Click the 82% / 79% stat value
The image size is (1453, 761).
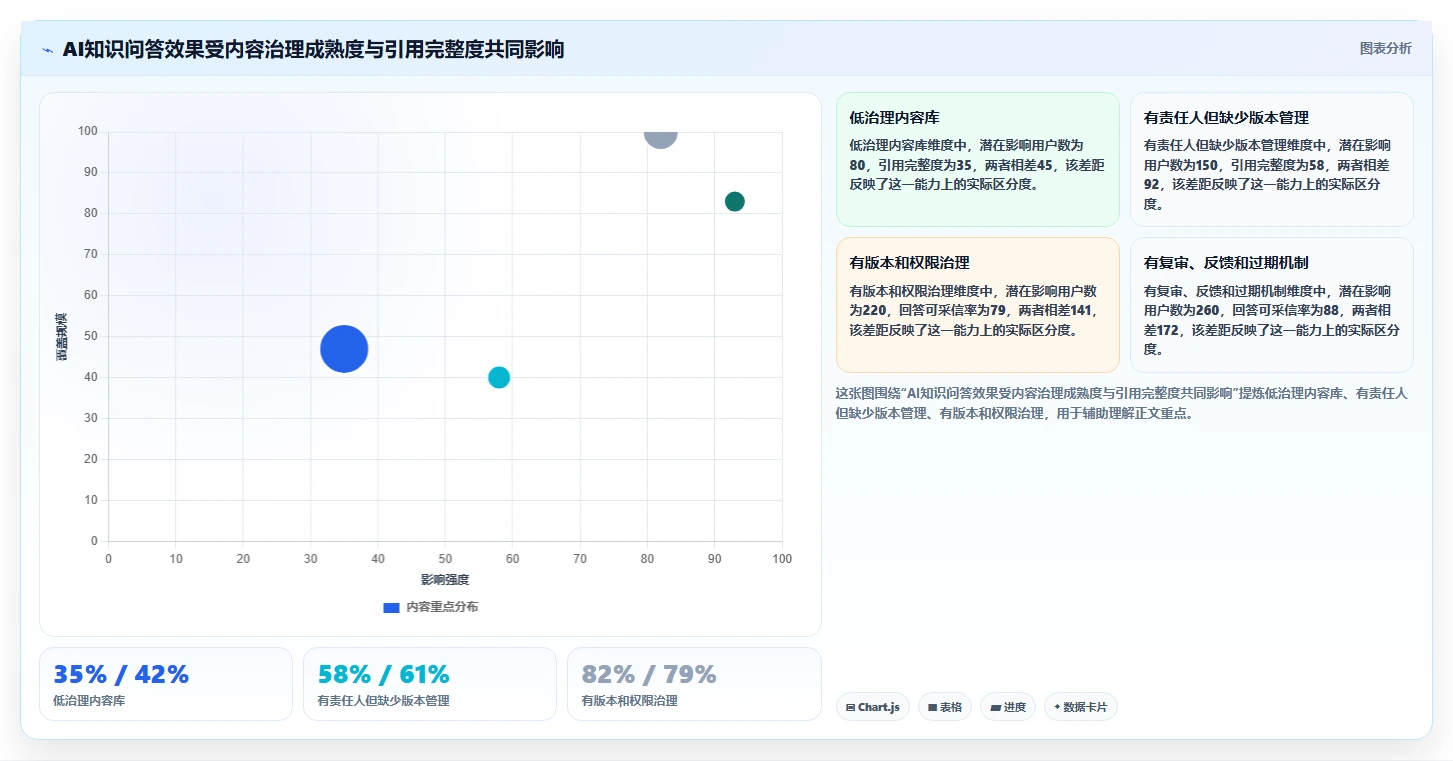[x=649, y=675]
